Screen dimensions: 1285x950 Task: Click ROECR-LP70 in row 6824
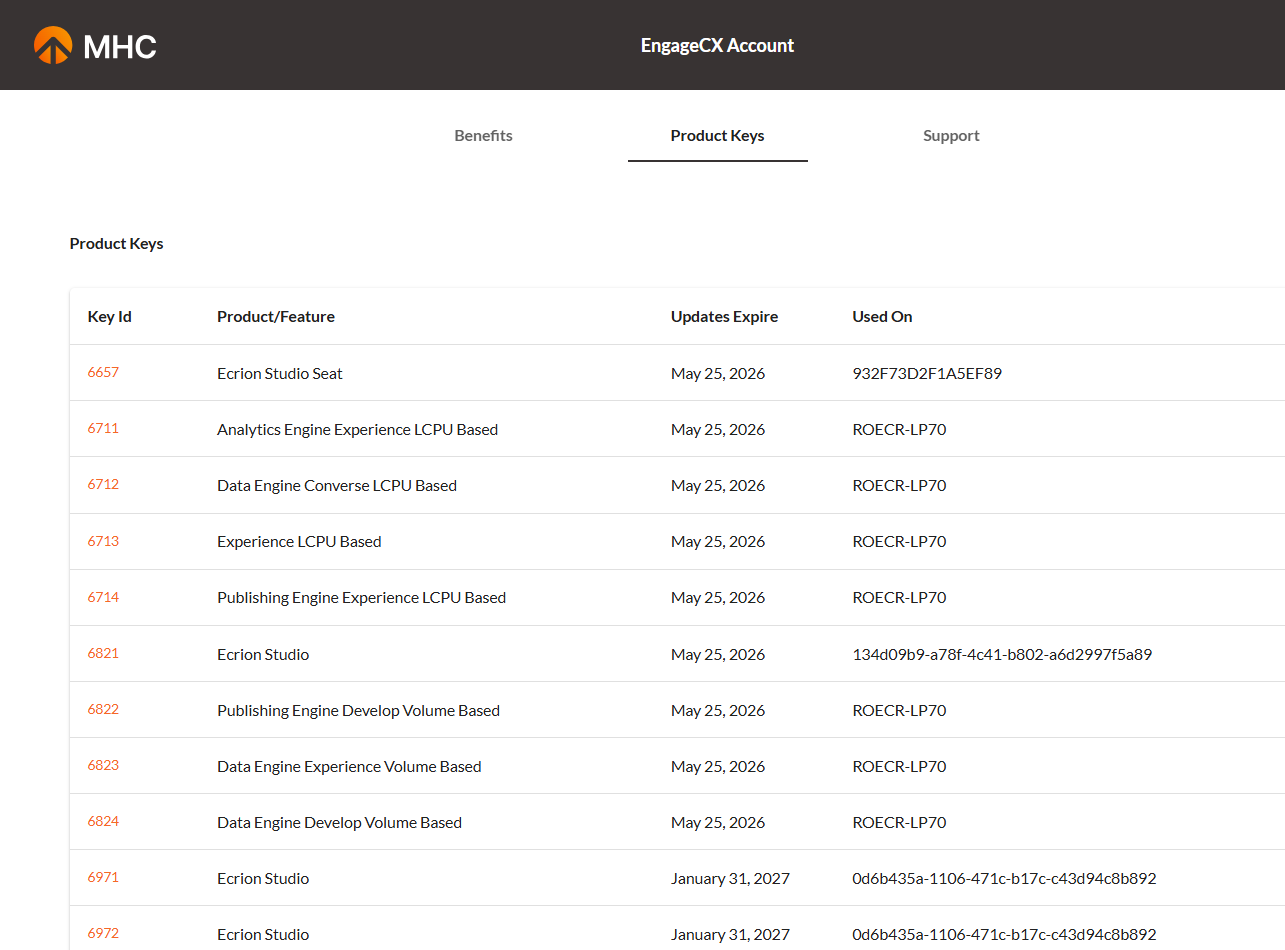[899, 822]
